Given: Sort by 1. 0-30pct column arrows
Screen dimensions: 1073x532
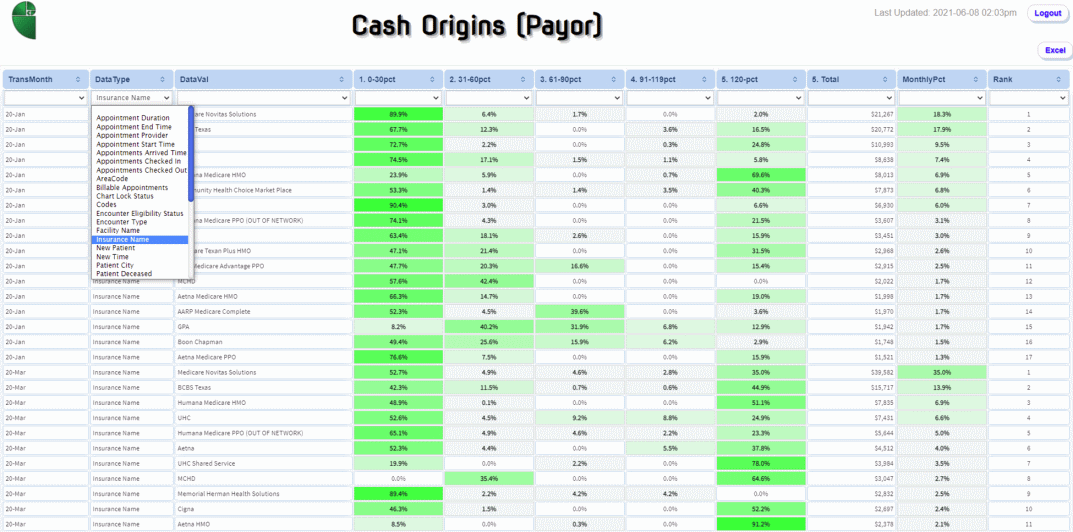Looking at the screenshot, I should click(x=432, y=80).
